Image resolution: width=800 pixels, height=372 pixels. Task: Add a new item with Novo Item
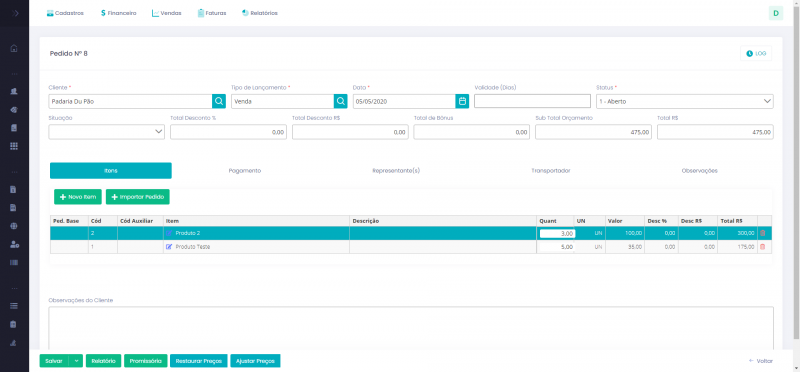coord(78,197)
